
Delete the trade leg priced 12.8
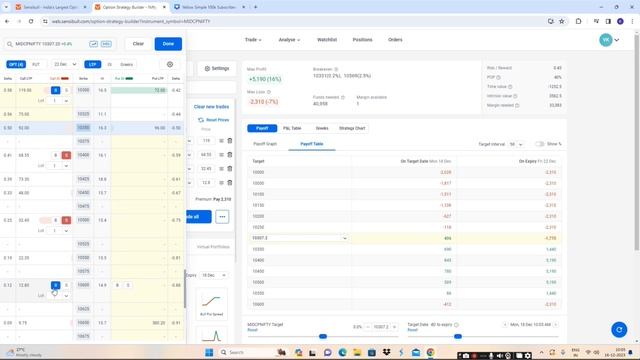point(230,182)
